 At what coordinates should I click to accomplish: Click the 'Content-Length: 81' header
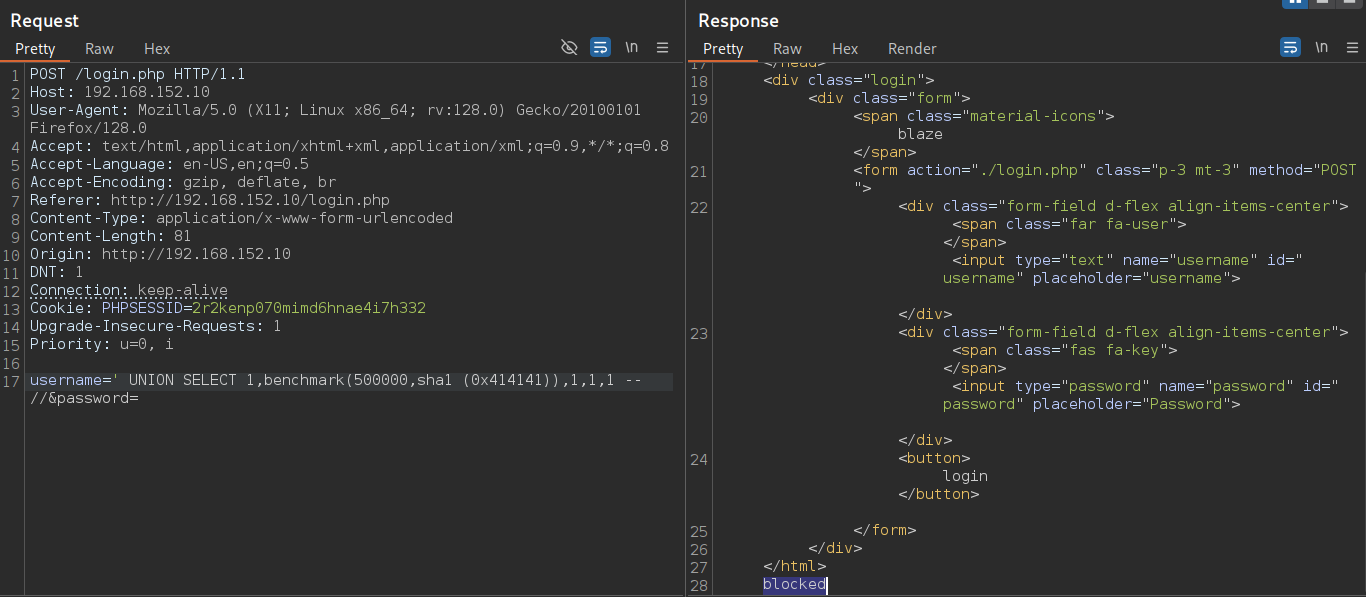pyautogui.click(x=111, y=236)
